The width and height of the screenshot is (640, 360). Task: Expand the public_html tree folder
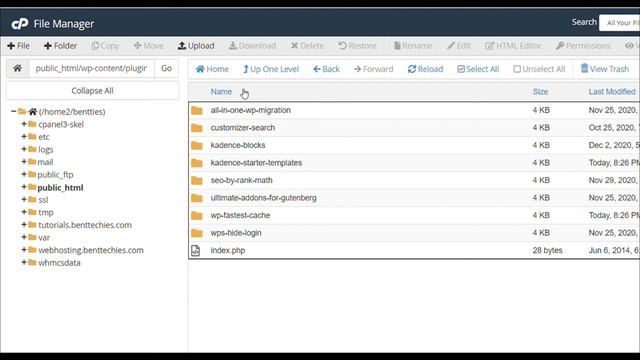point(24,187)
